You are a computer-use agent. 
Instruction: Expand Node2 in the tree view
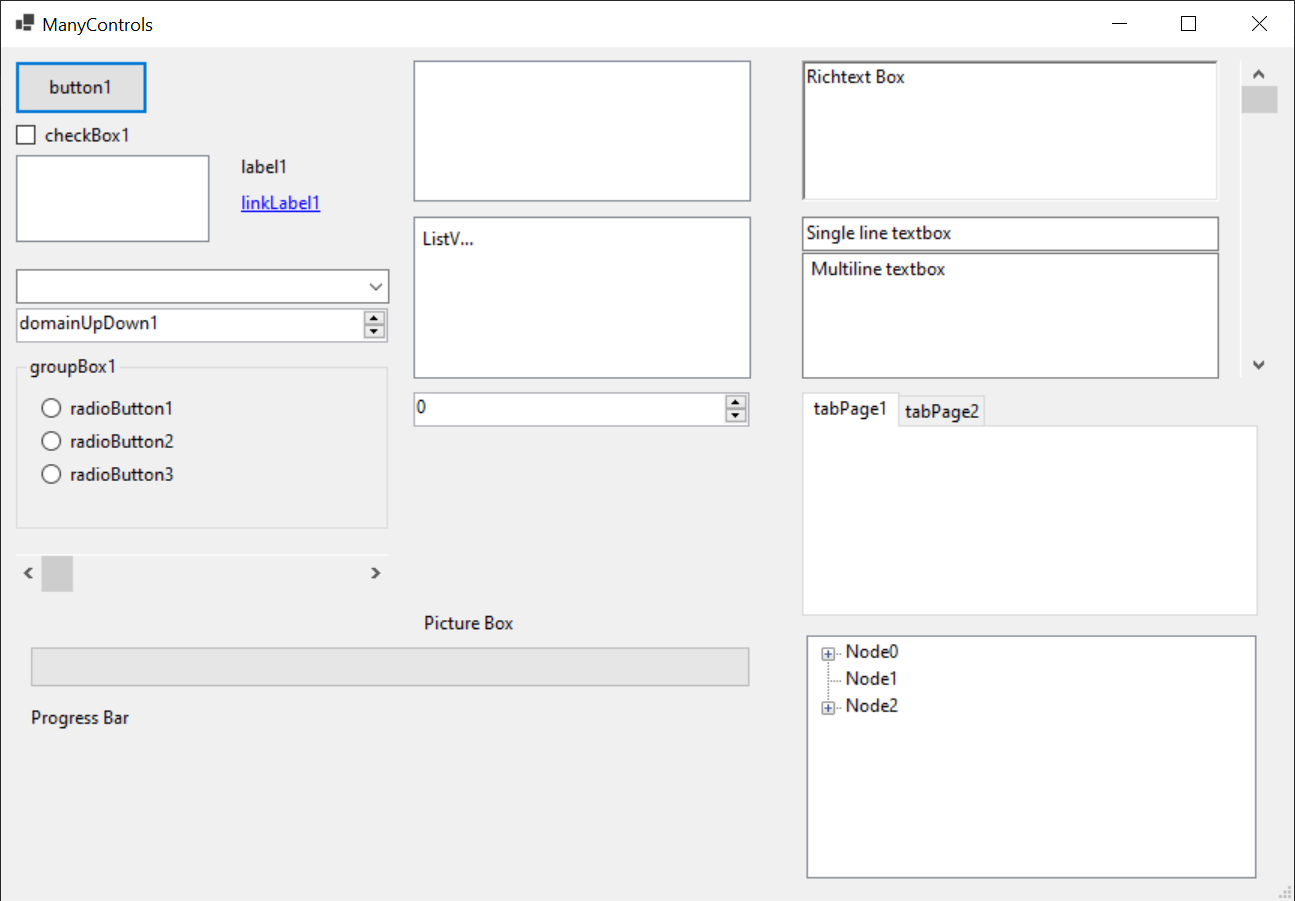(x=828, y=708)
